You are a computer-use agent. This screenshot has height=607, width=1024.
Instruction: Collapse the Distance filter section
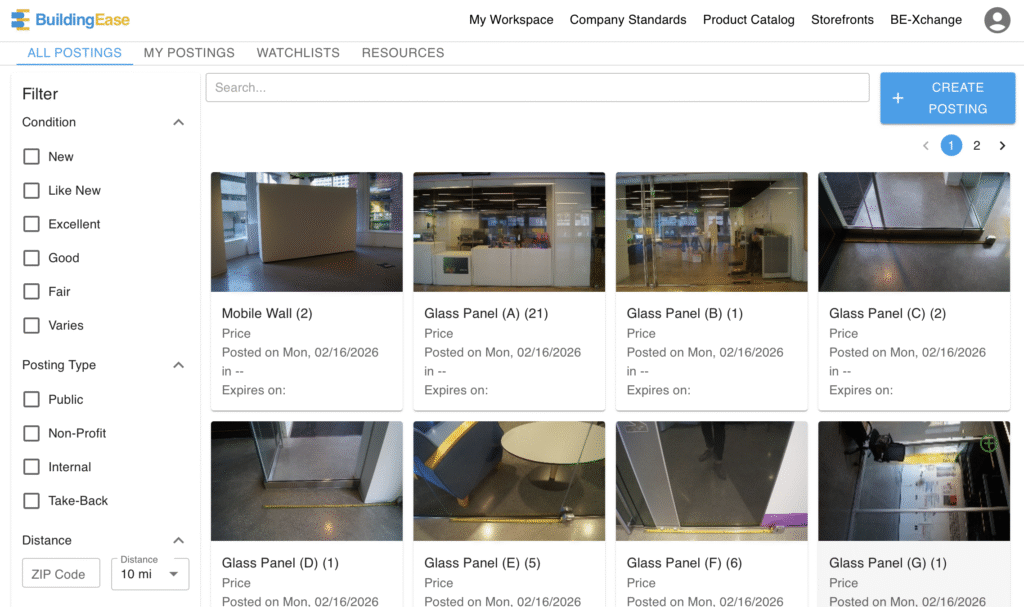tap(178, 541)
